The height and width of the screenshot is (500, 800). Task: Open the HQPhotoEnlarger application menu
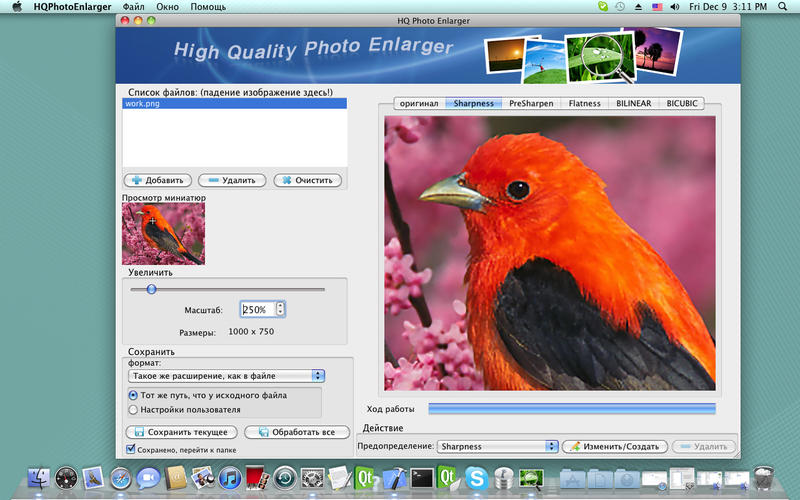coord(72,7)
